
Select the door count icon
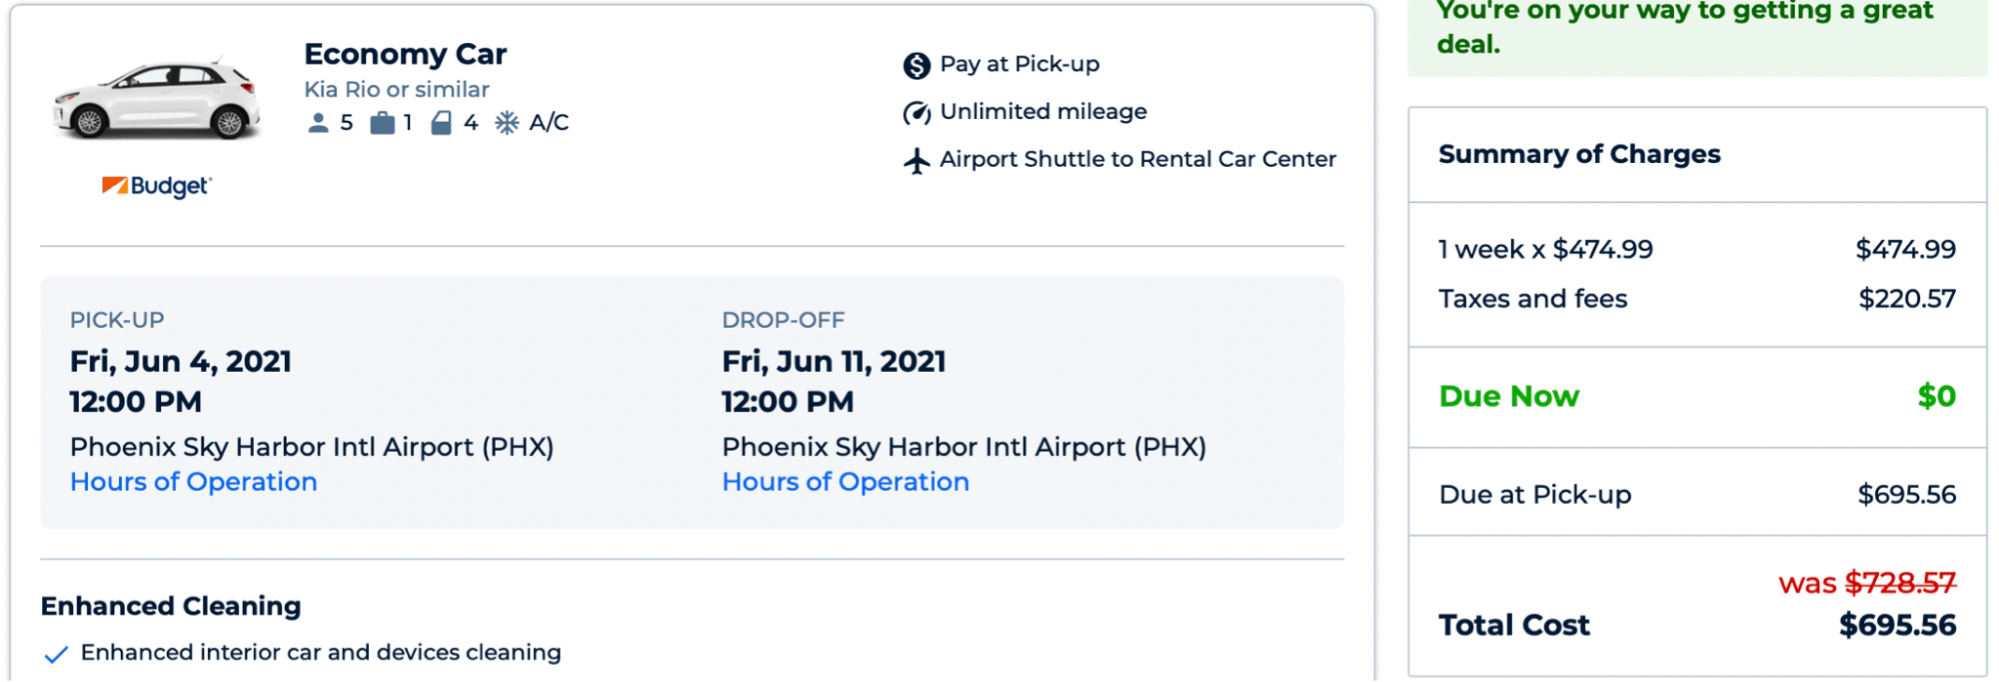click(440, 122)
